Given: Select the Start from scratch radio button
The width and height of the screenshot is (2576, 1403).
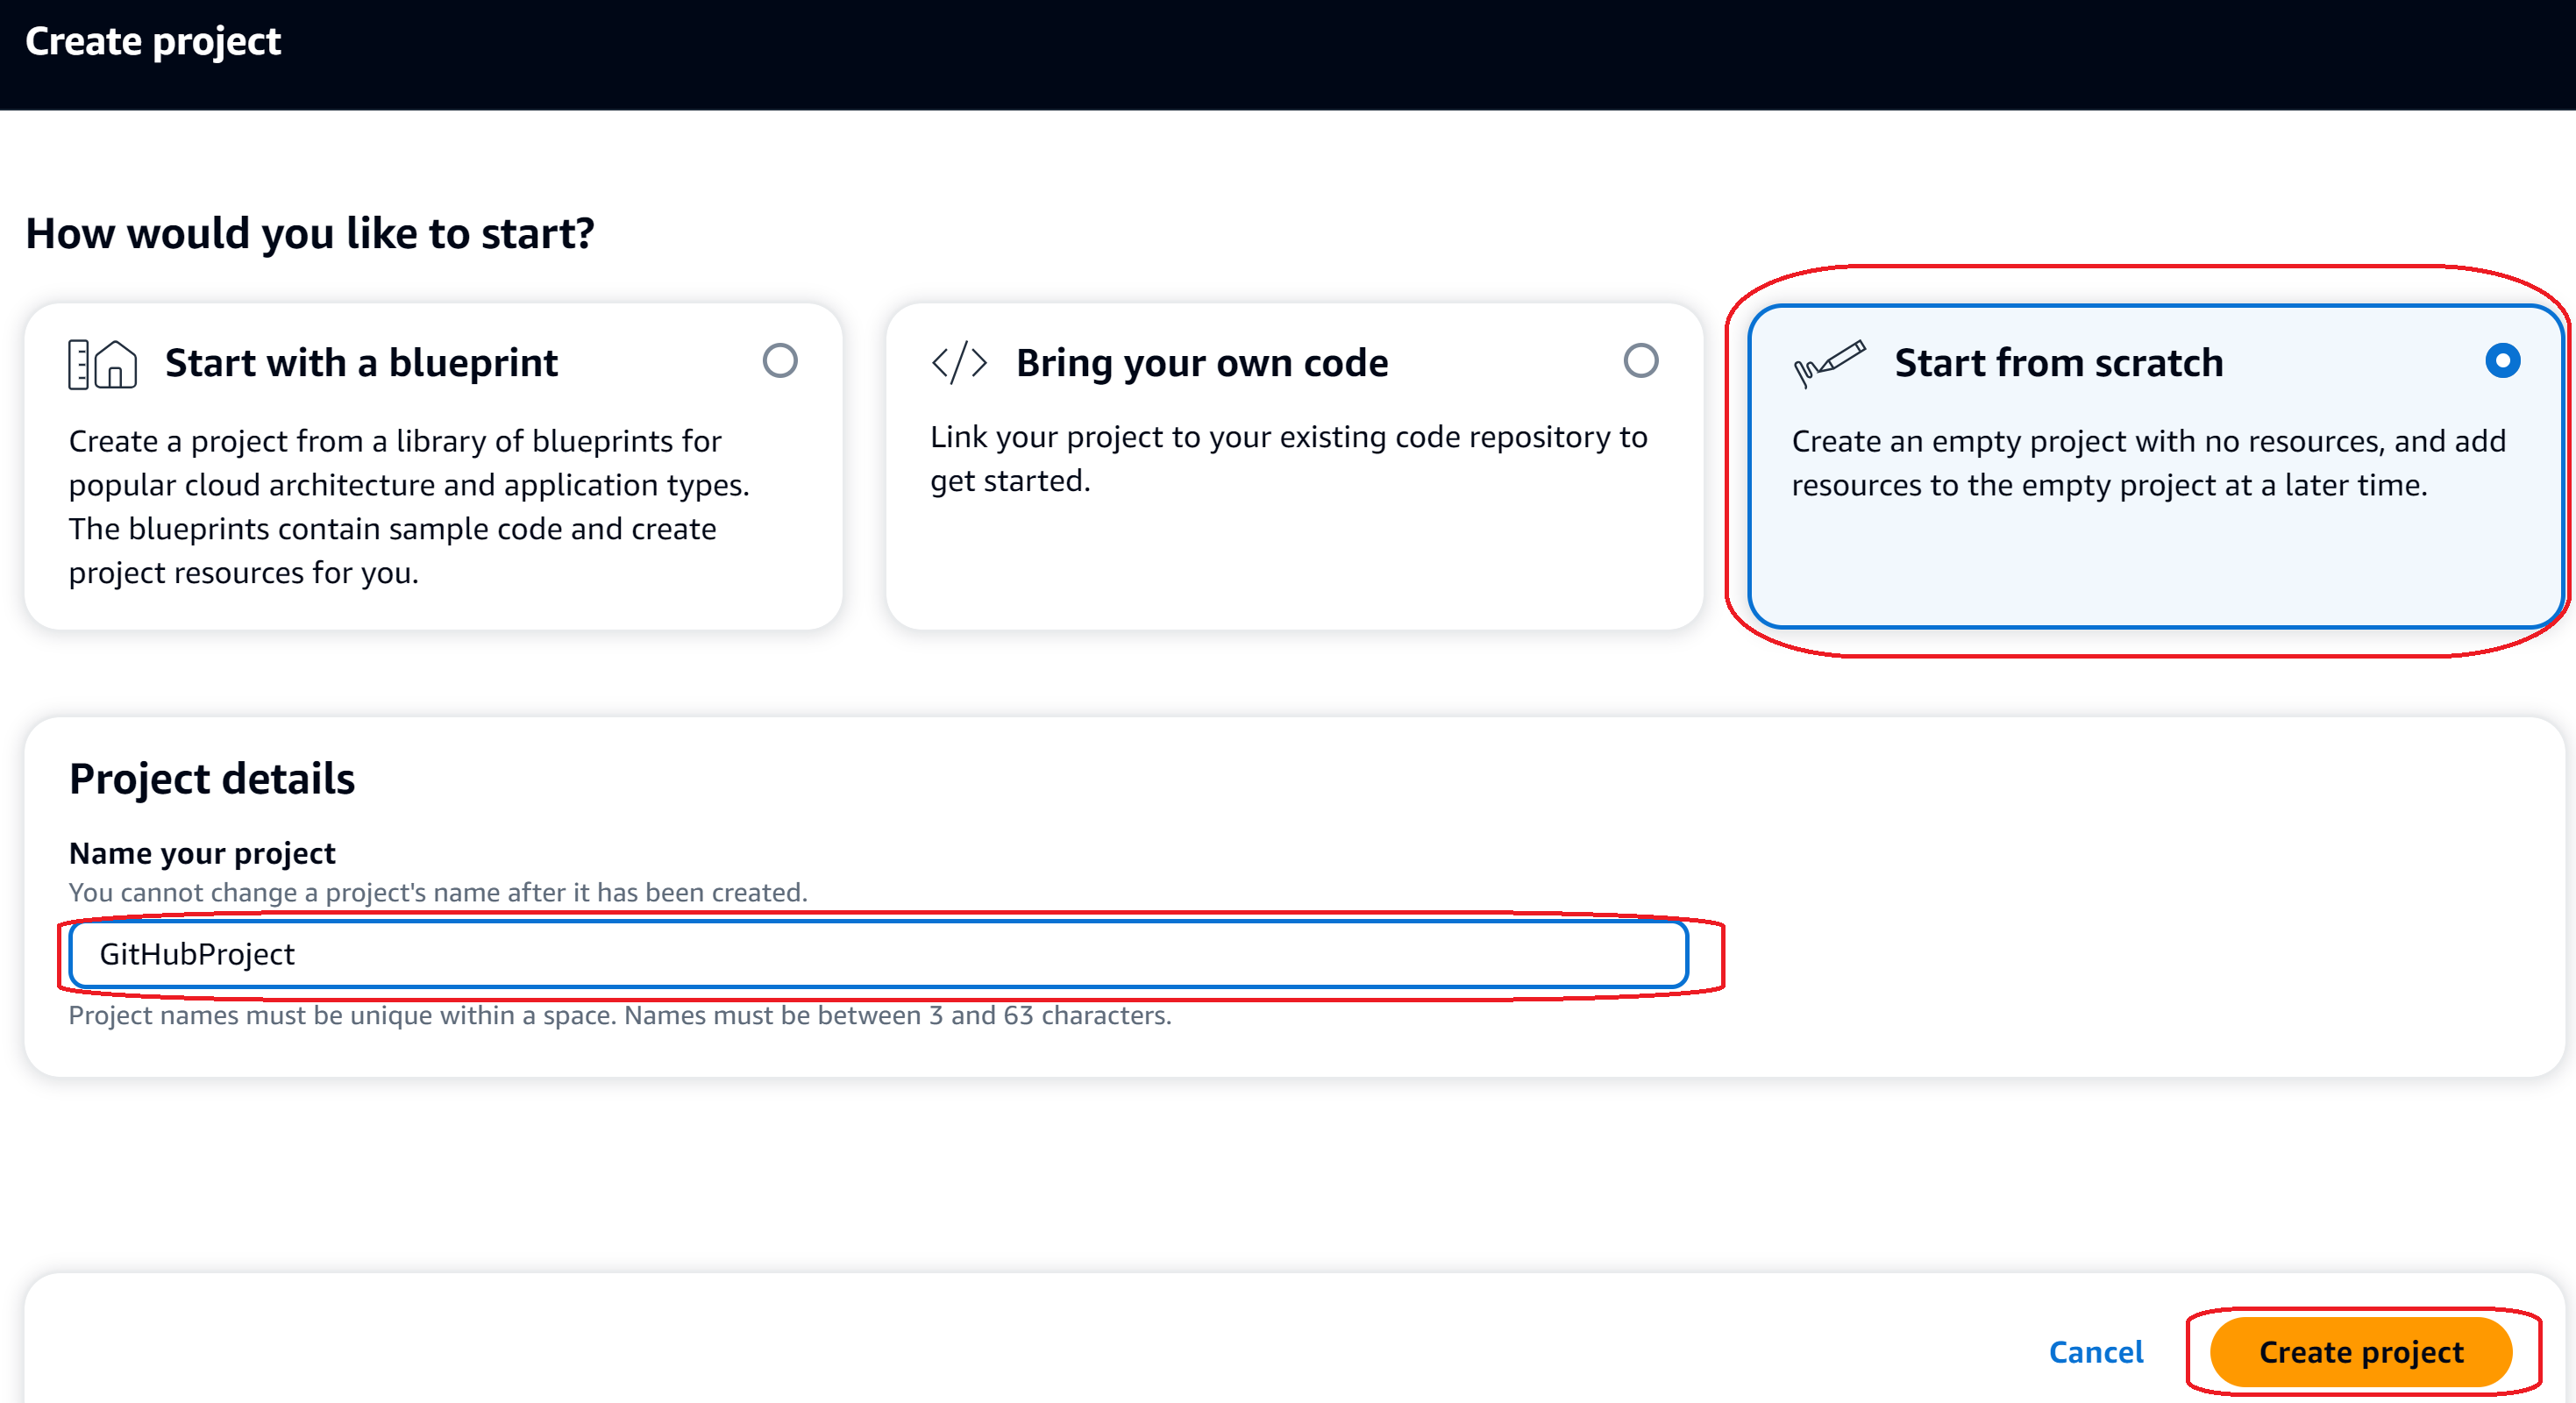Looking at the screenshot, I should coord(2502,361).
